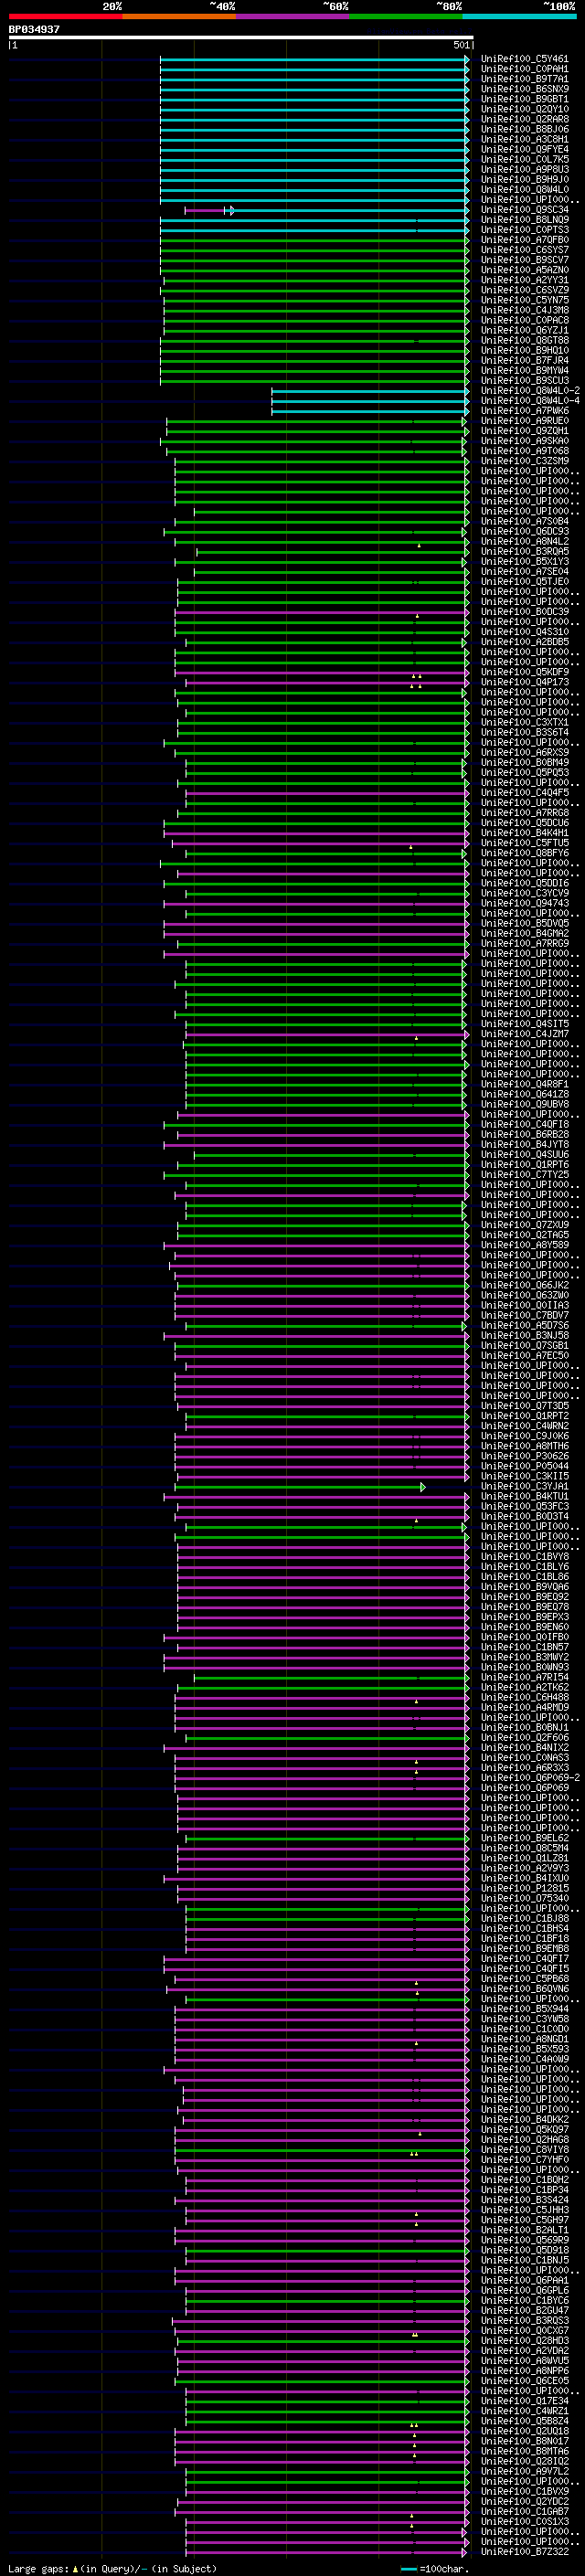Image resolution: width=585 pixels, height=2576 pixels.
Task: Click hit label UniRef100_B4K4H1
Action: (525, 833)
